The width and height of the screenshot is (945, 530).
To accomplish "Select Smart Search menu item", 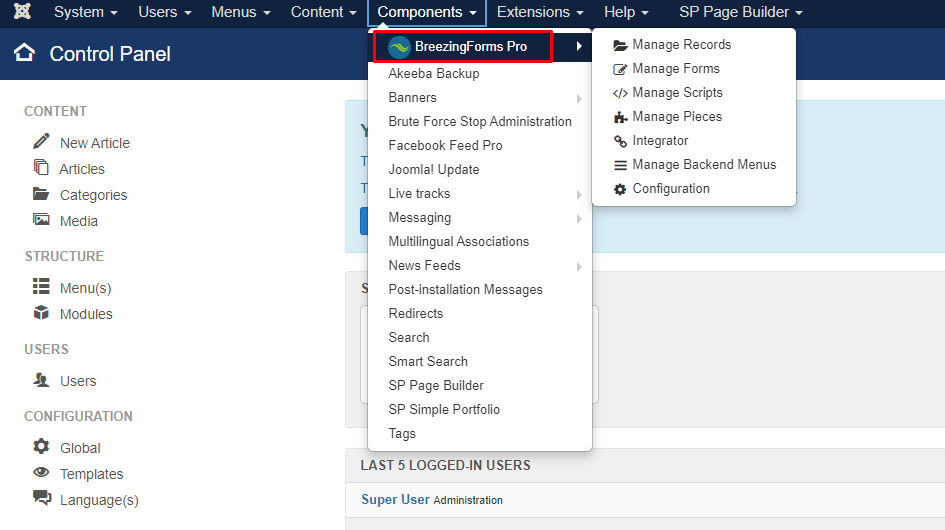I will [x=428, y=362].
